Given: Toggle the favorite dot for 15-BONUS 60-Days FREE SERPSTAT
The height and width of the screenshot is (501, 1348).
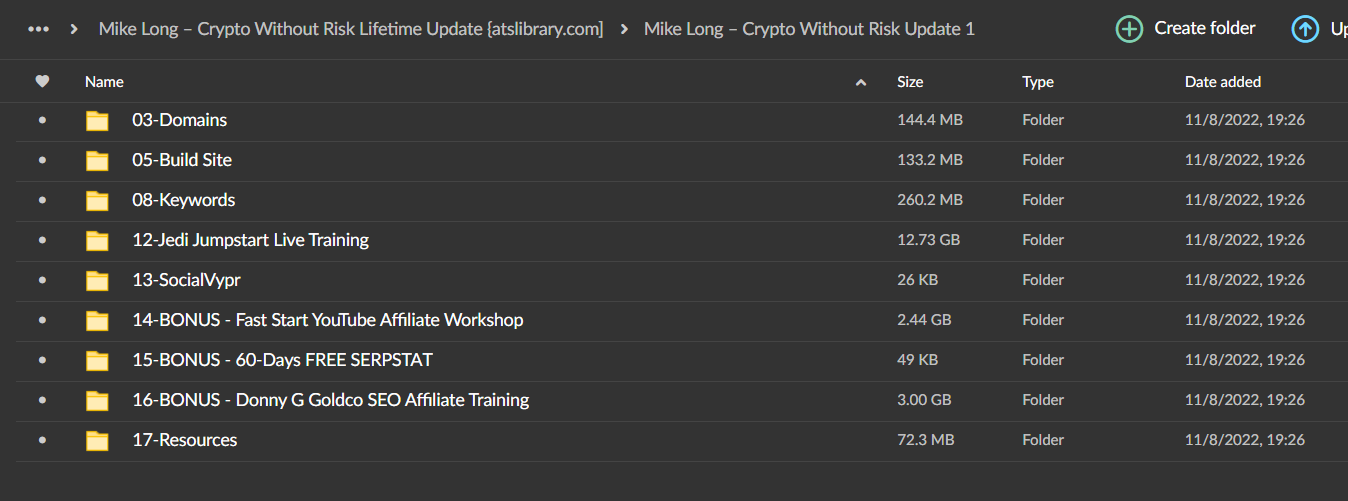Looking at the screenshot, I should click(x=42, y=360).
